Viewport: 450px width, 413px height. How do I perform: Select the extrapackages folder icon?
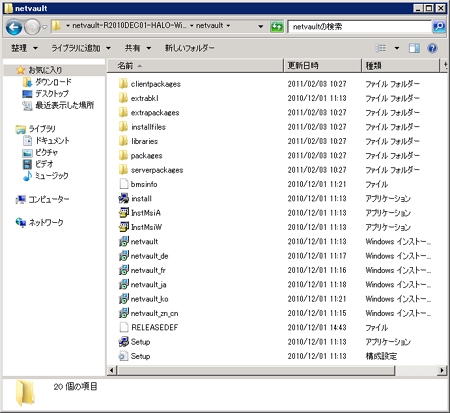coord(123,112)
